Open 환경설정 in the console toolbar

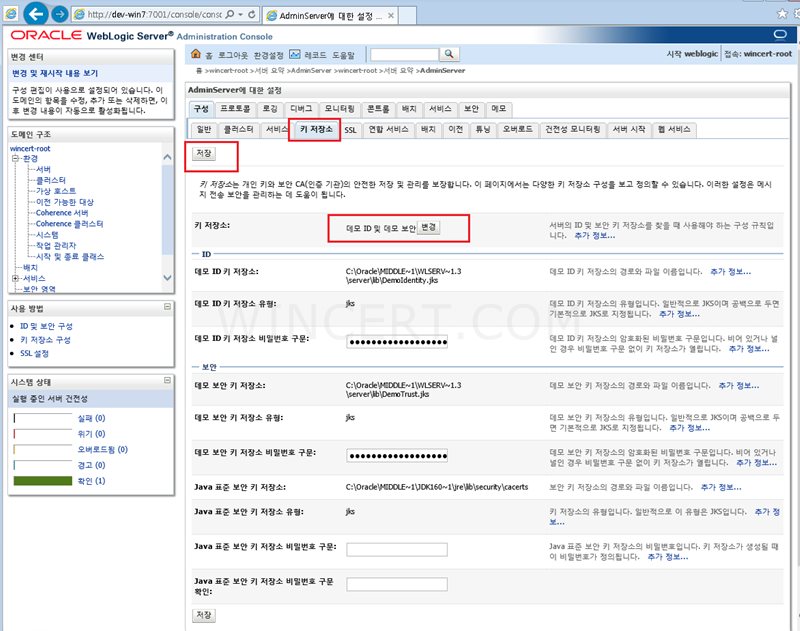(x=268, y=55)
